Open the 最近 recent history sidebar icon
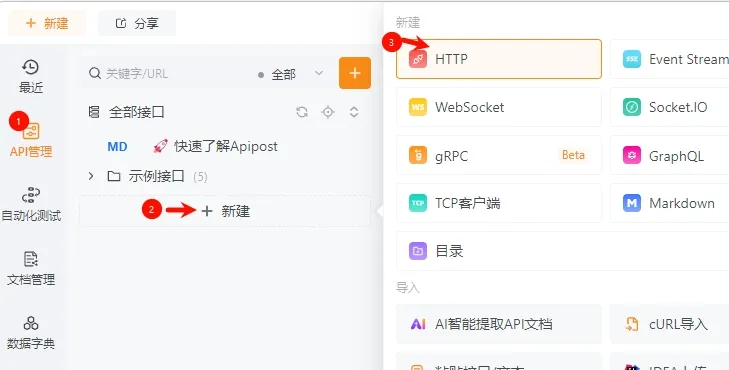The height and width of the screenshot is (370, 729). 31,76
